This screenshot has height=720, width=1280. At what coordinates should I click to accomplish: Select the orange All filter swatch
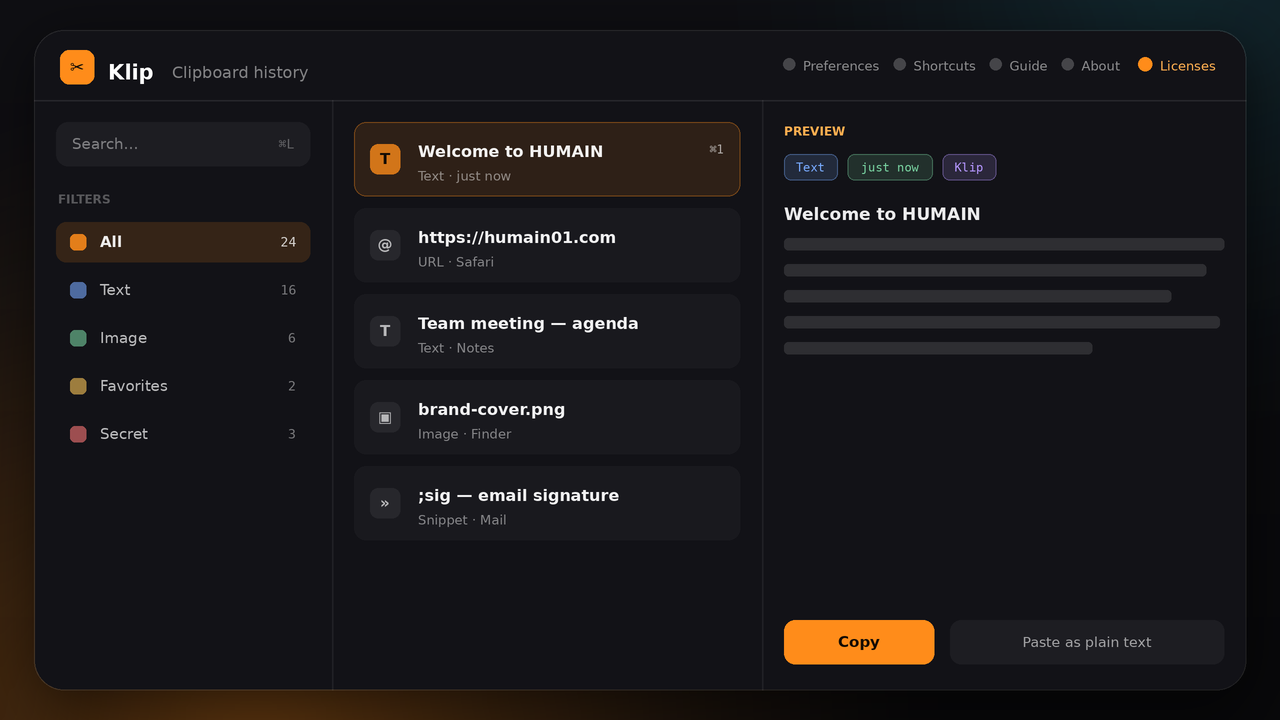coord(78,242)
